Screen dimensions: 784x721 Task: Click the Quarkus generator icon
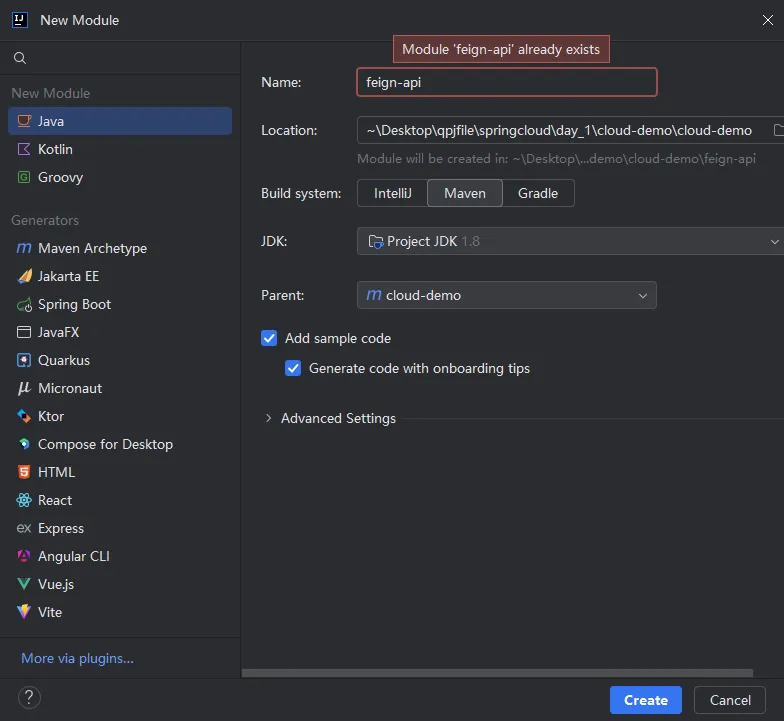click(24, 360)
